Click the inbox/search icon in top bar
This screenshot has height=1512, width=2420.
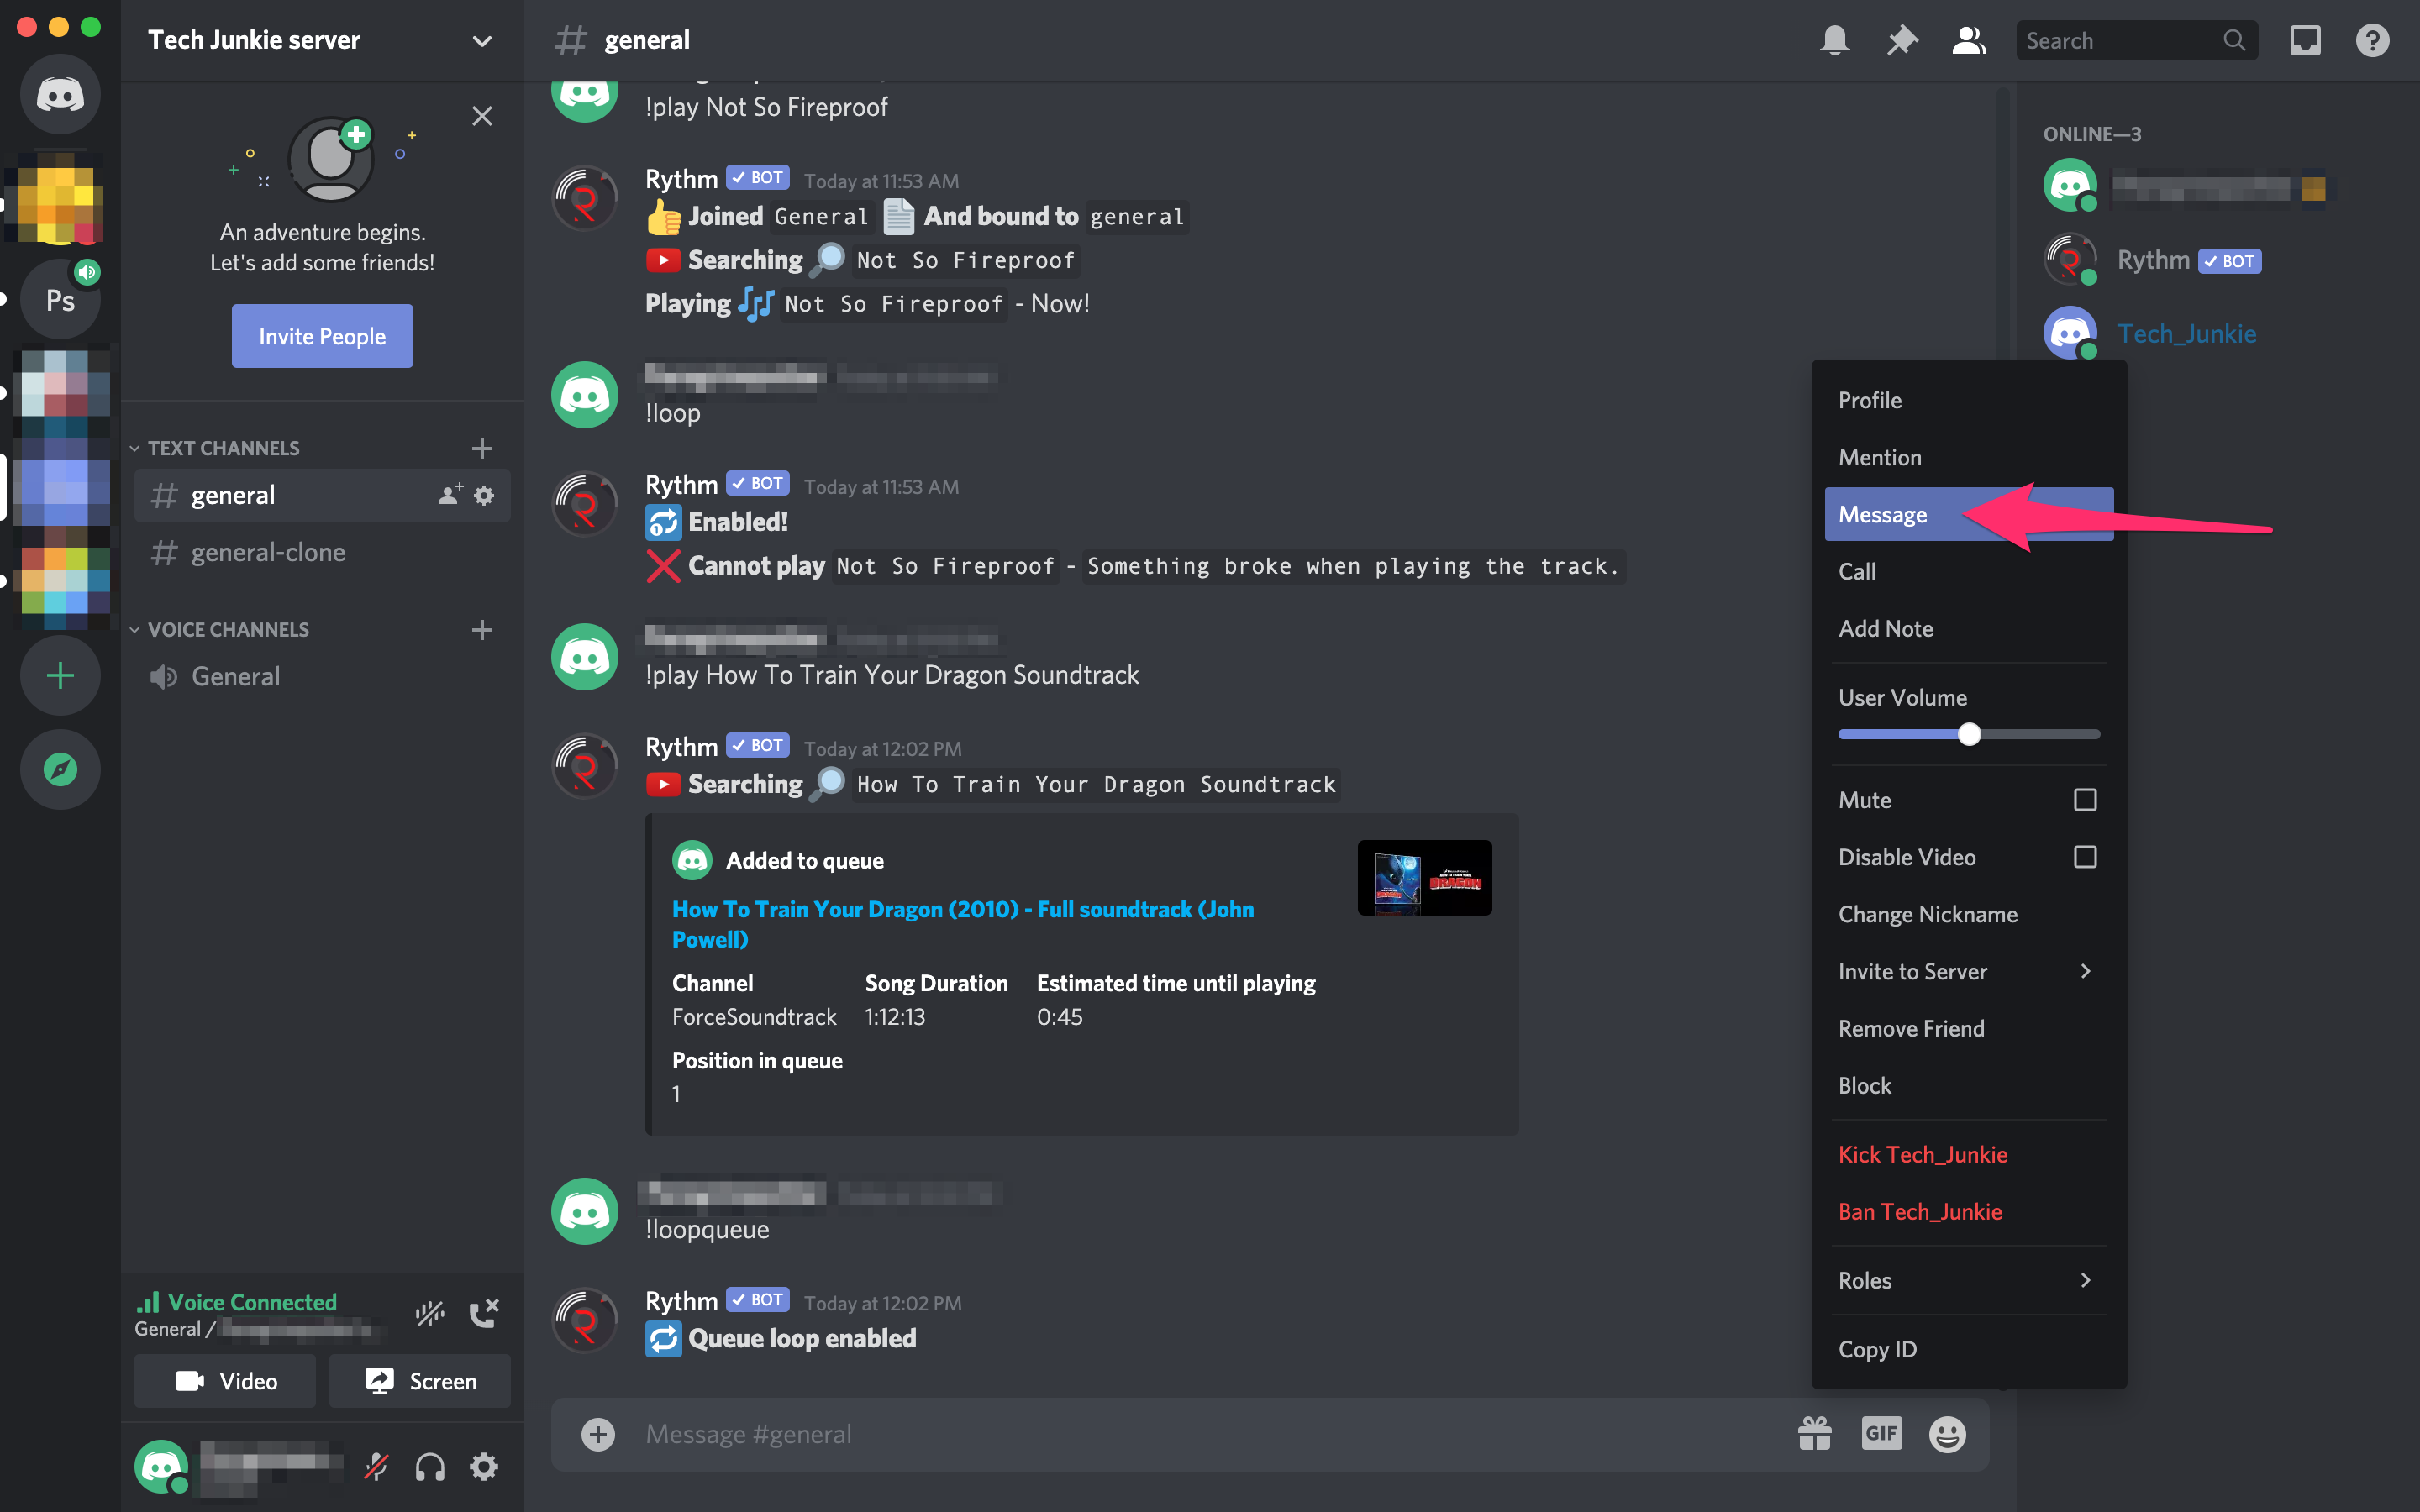pyautogui.click(x=2305, y=39)
